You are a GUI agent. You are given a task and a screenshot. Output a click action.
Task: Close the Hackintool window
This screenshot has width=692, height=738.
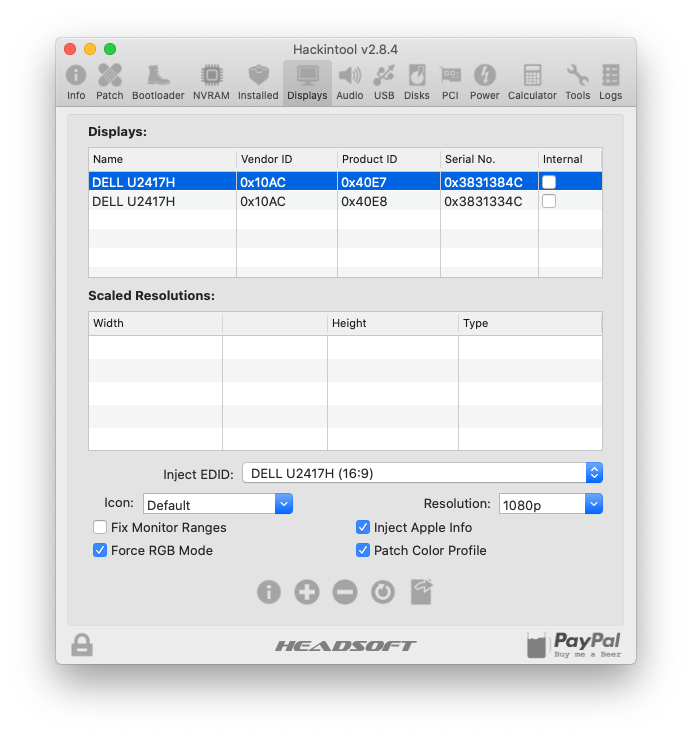[x=70, y=49]
